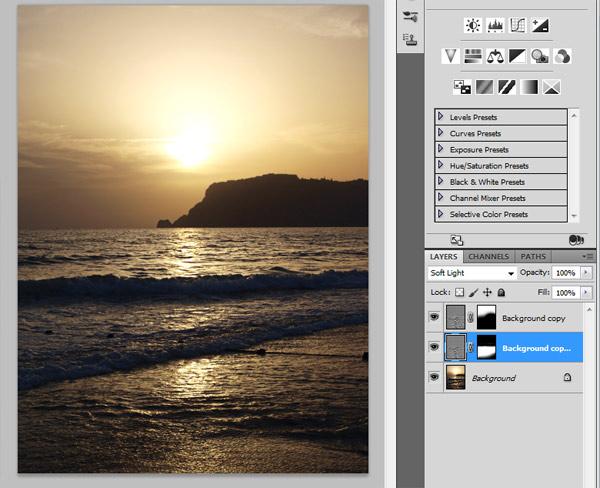
Task: Add a Color Balance adjustment
Action: pos(495,56)
